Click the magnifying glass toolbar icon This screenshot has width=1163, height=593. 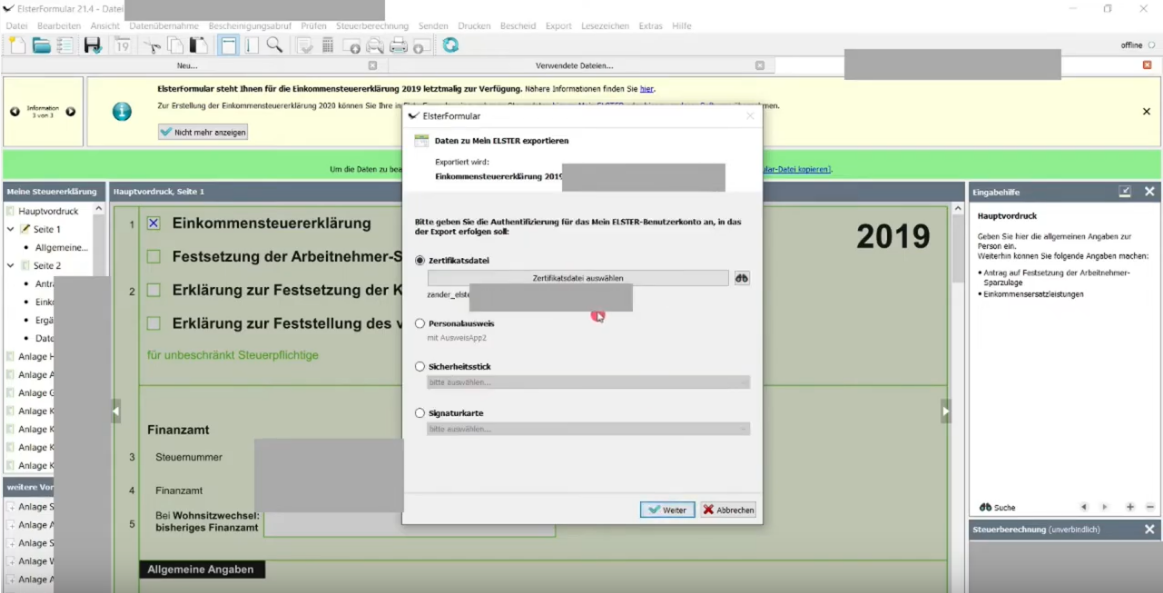pyautogui.click(x=274, y=45)
